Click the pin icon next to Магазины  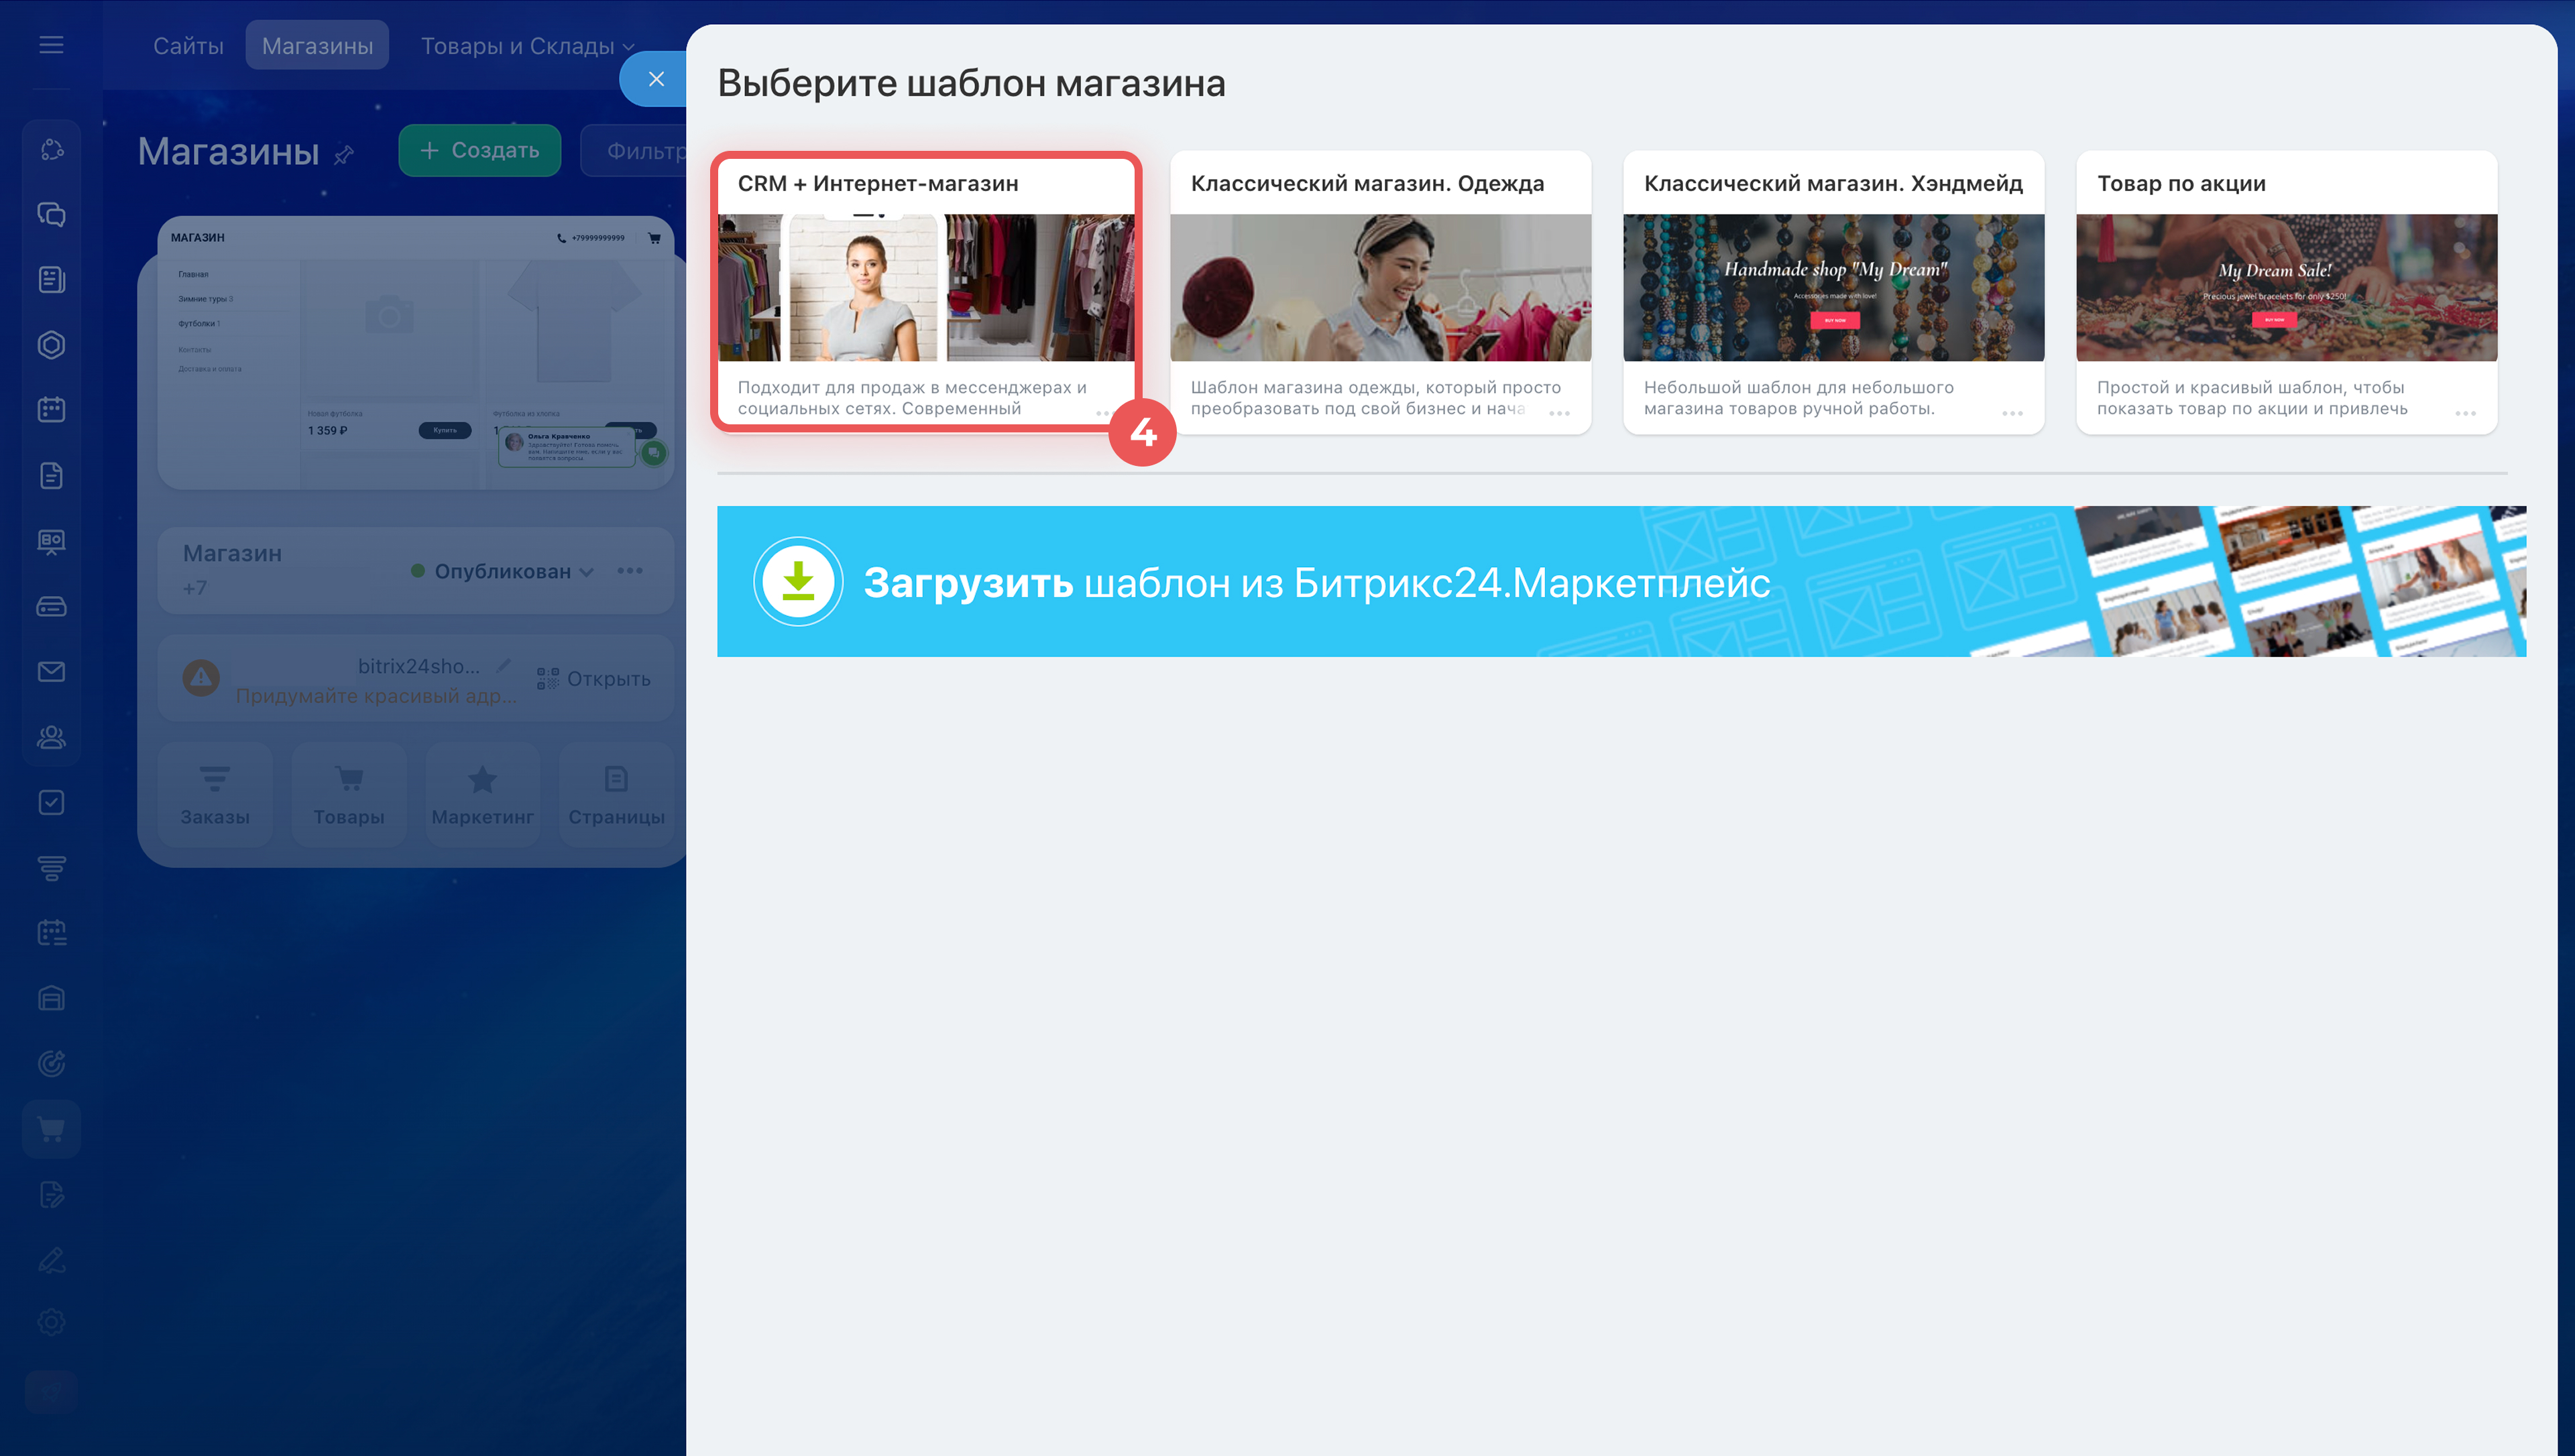(x=344, y=155)
